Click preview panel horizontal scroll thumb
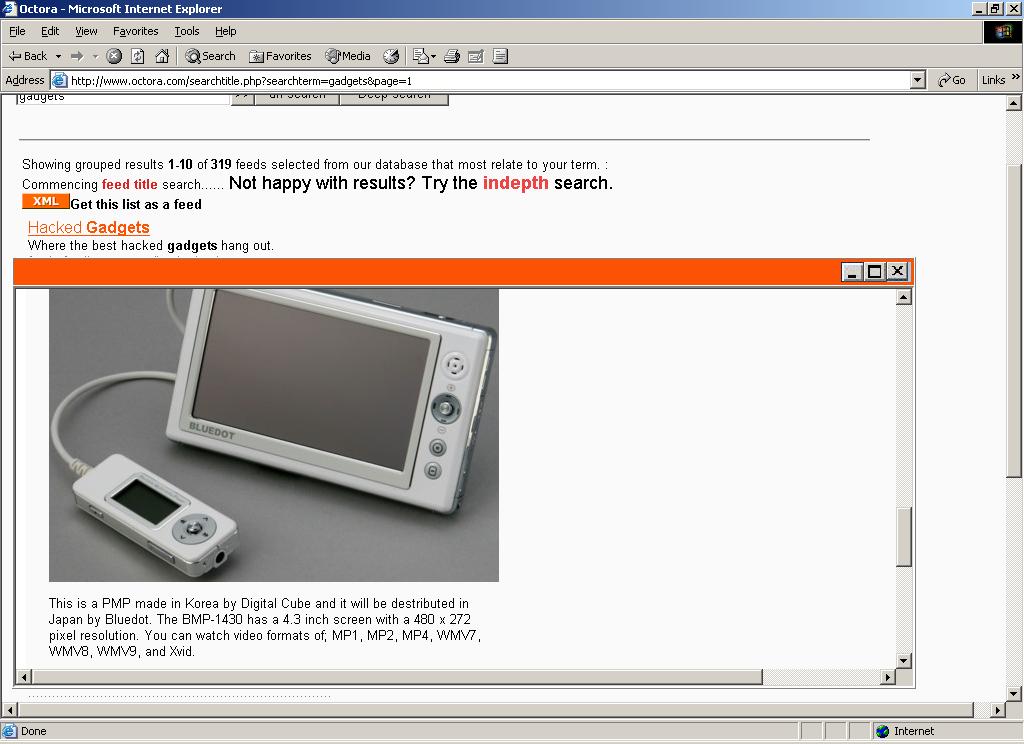1024x744 pixels. [x=397, y=677]
